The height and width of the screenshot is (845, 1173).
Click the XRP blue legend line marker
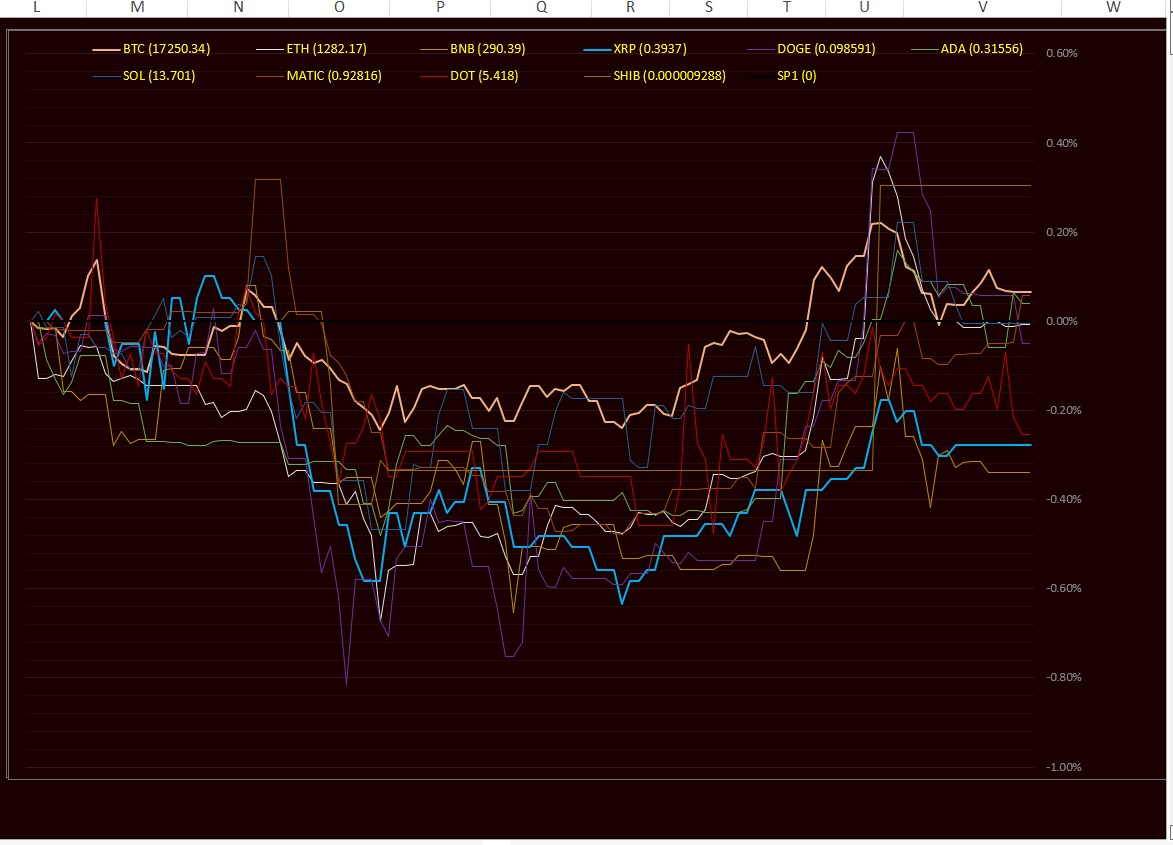pyautogui.click(x=597, y=49)
